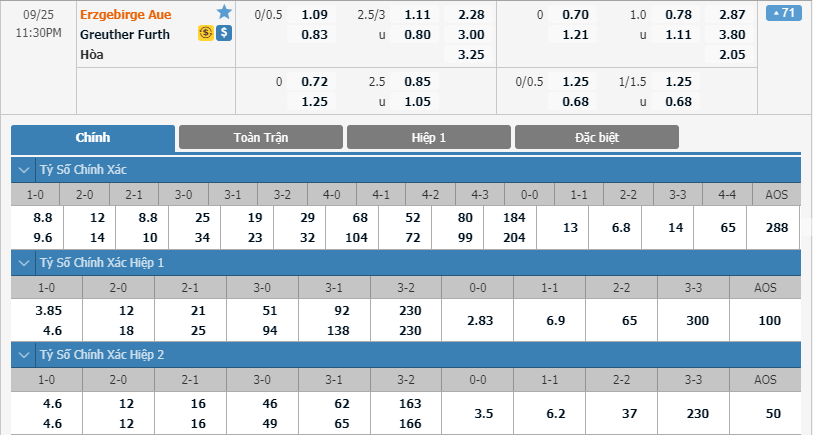Collapse Tỷ Số Chính Xác Hiệp 1 section
Screen dimensions: 813x435
point(24,263)
